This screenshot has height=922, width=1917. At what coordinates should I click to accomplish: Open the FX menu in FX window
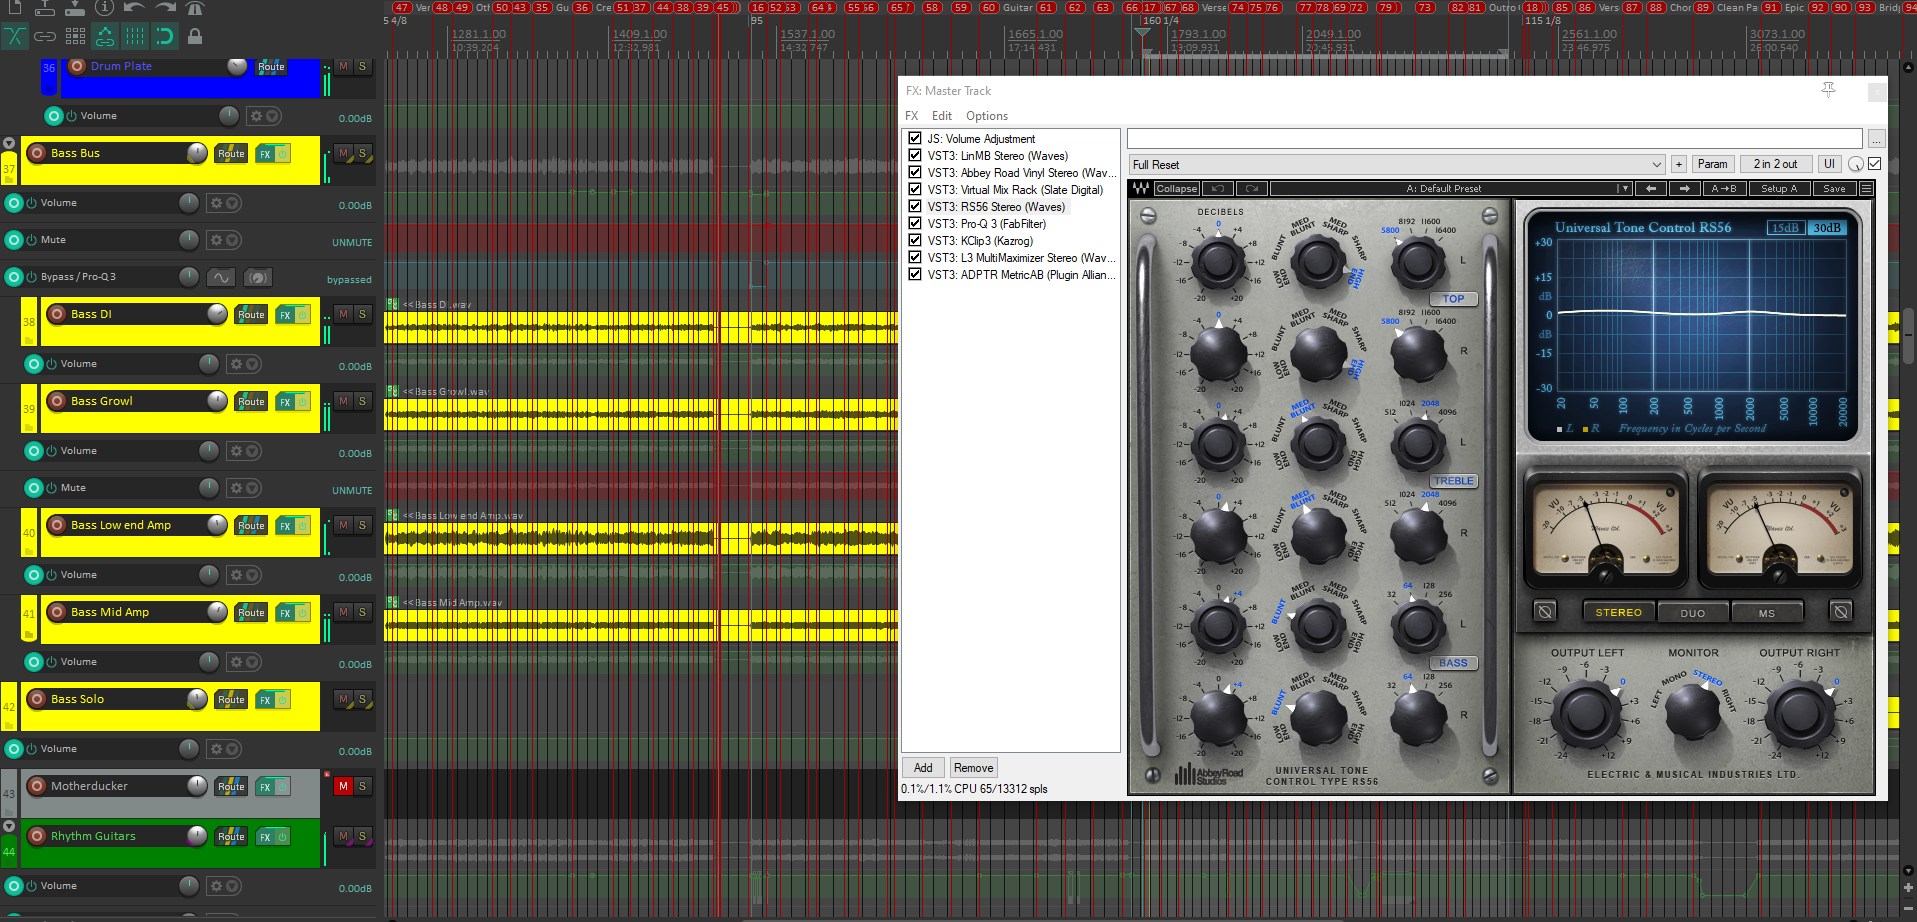click(912, 116)
